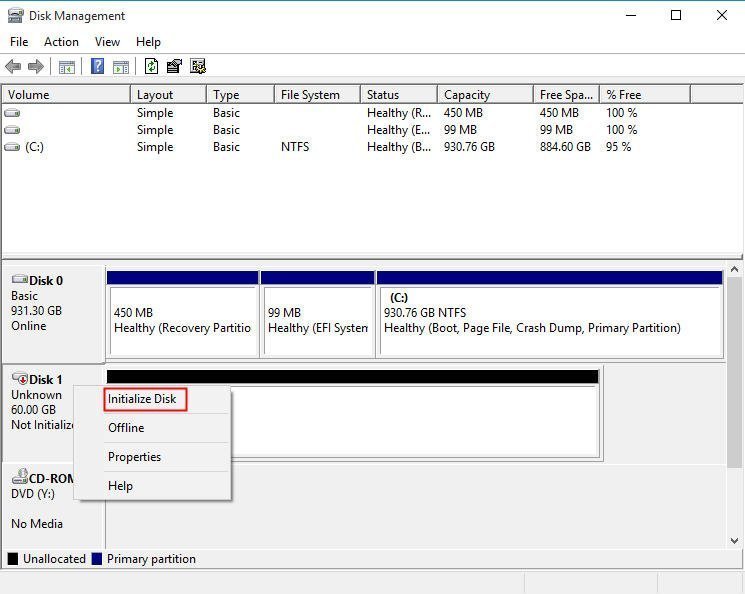Click the "931.30 GB" Disk 0 size text

pyautogui.click(x=36, y=311)
